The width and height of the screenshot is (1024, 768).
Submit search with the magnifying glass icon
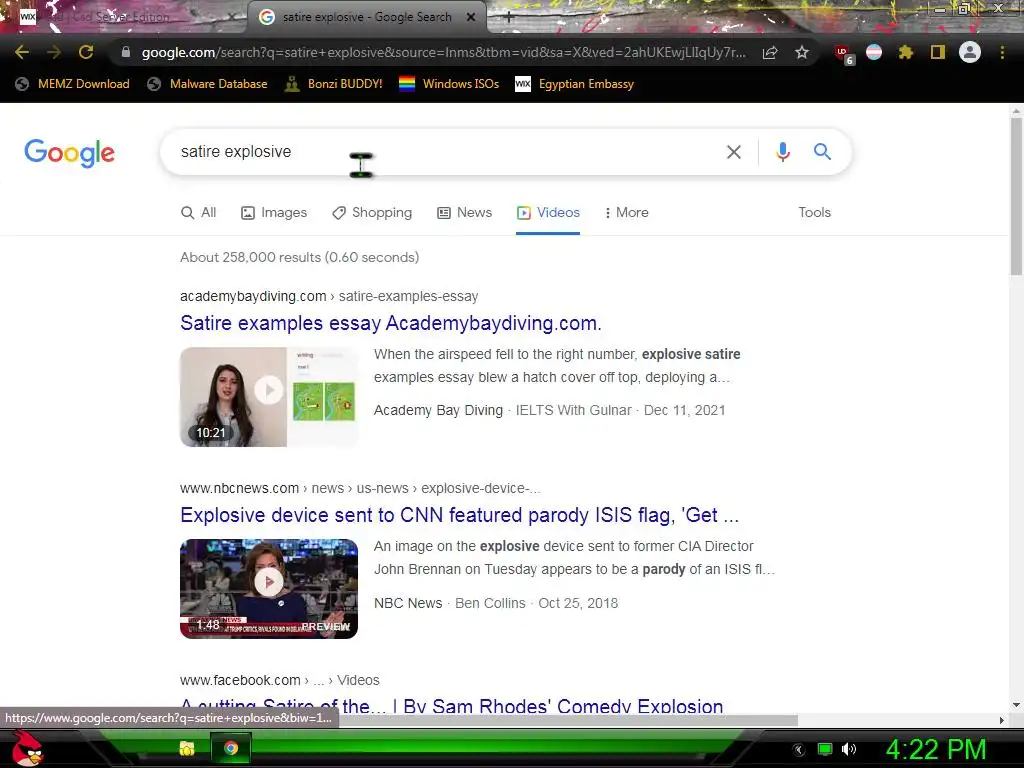[822, 152]
